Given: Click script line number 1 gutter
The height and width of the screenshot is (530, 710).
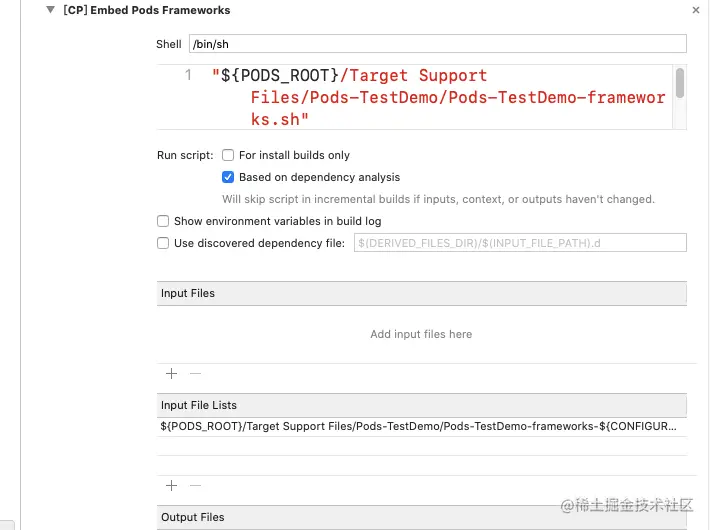Looking at the screenshot, I should (x=188, y=75).
